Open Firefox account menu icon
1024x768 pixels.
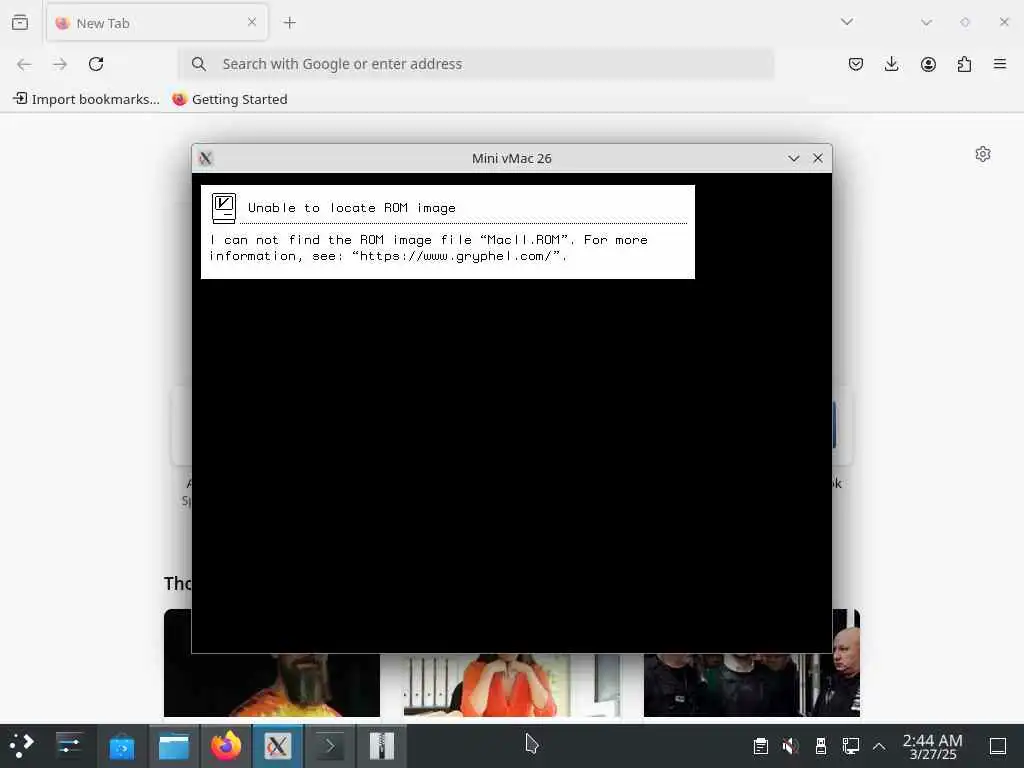point(928,64)
